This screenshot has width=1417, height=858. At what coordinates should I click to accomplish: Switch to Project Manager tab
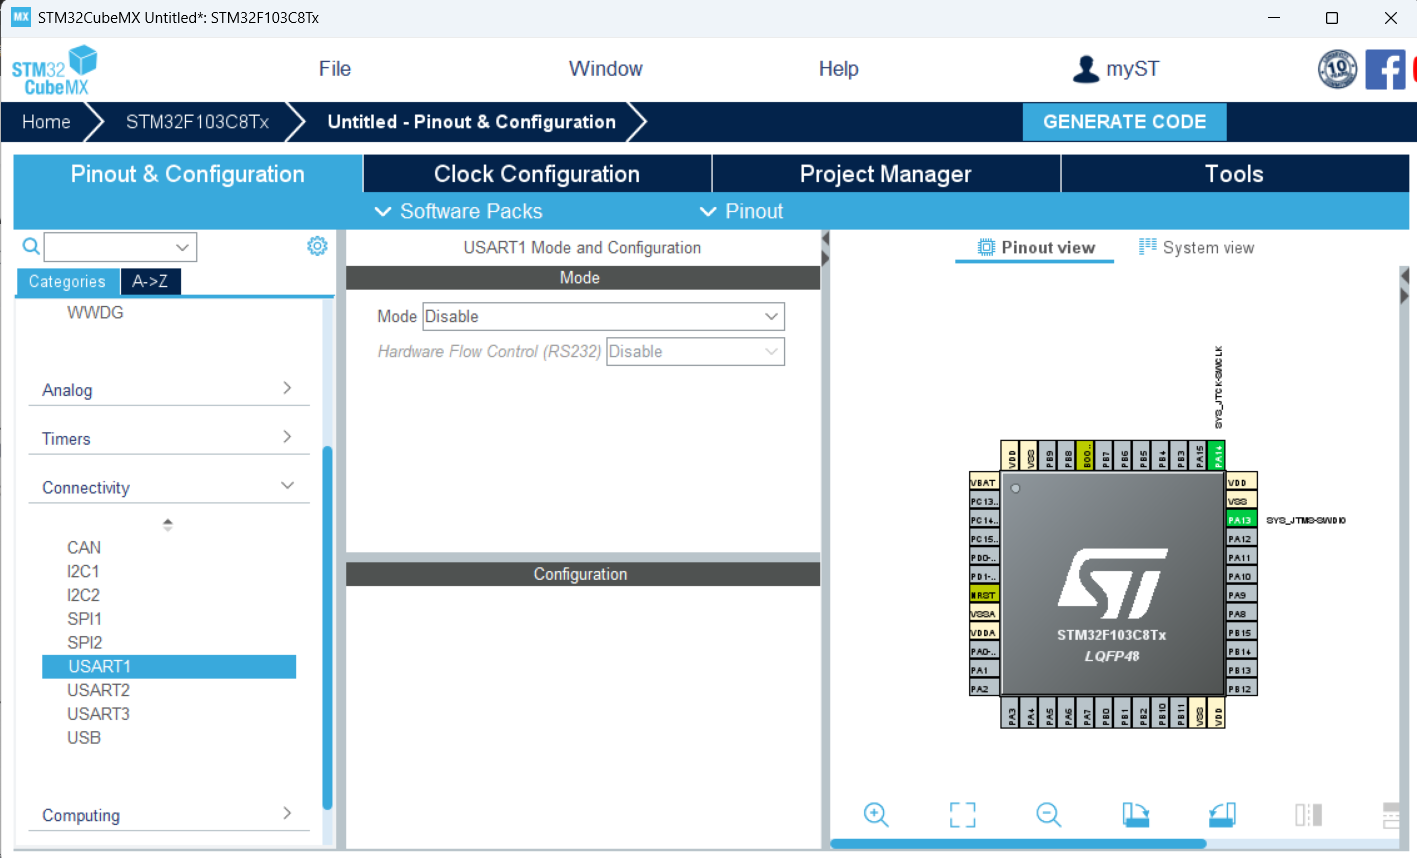click(886, 174)
